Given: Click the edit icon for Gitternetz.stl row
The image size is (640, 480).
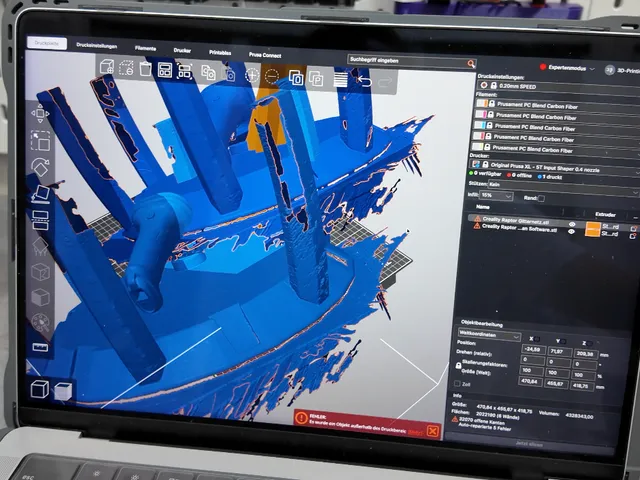Looking at the screenshot, I should coord(633,229).
